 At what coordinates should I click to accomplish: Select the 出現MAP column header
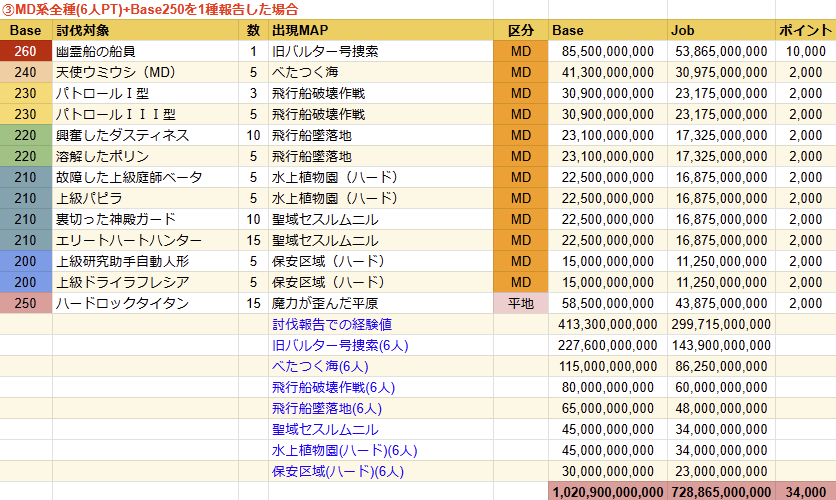(x=381, y=30)
